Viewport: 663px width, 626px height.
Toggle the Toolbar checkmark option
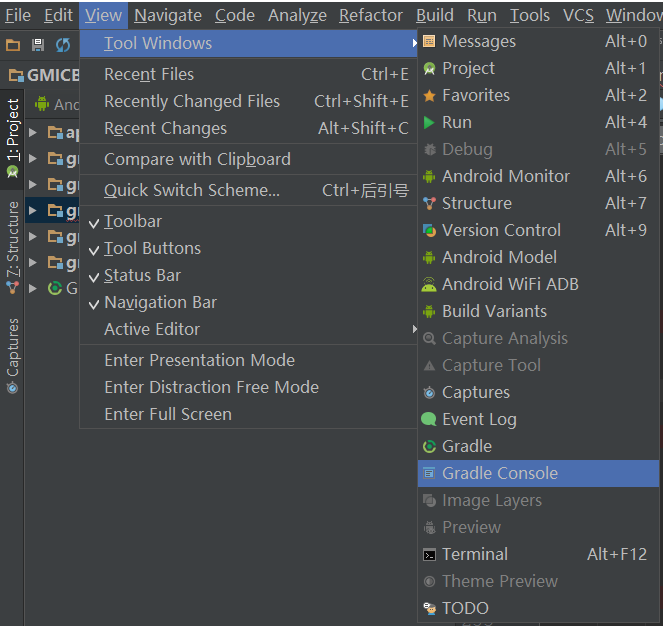[x=249, y=222]
